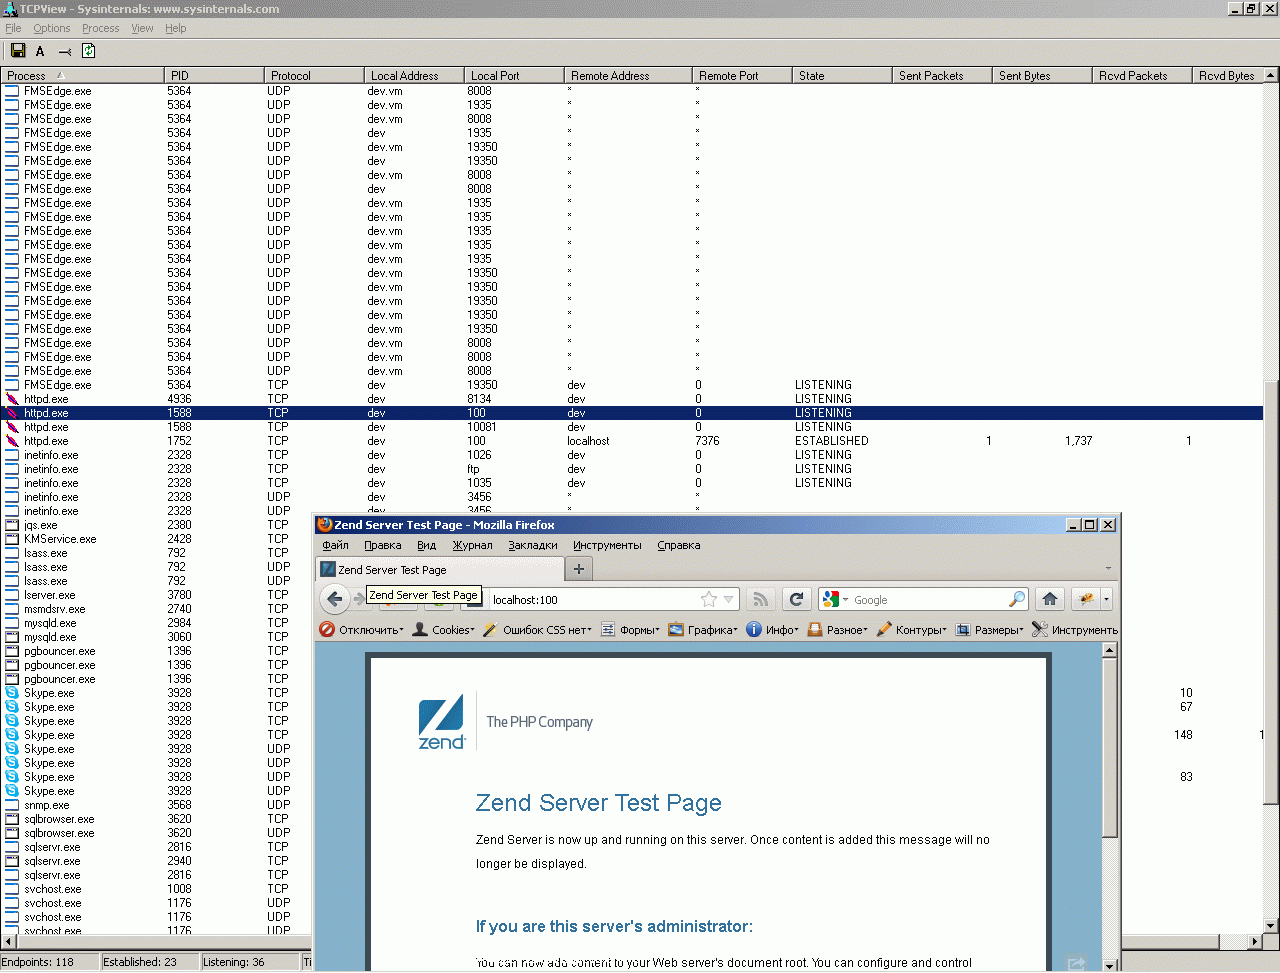Expand the Графика toolbar menu
The width and height of the screenshot is (1280, 973).
[x=703, y=630]
